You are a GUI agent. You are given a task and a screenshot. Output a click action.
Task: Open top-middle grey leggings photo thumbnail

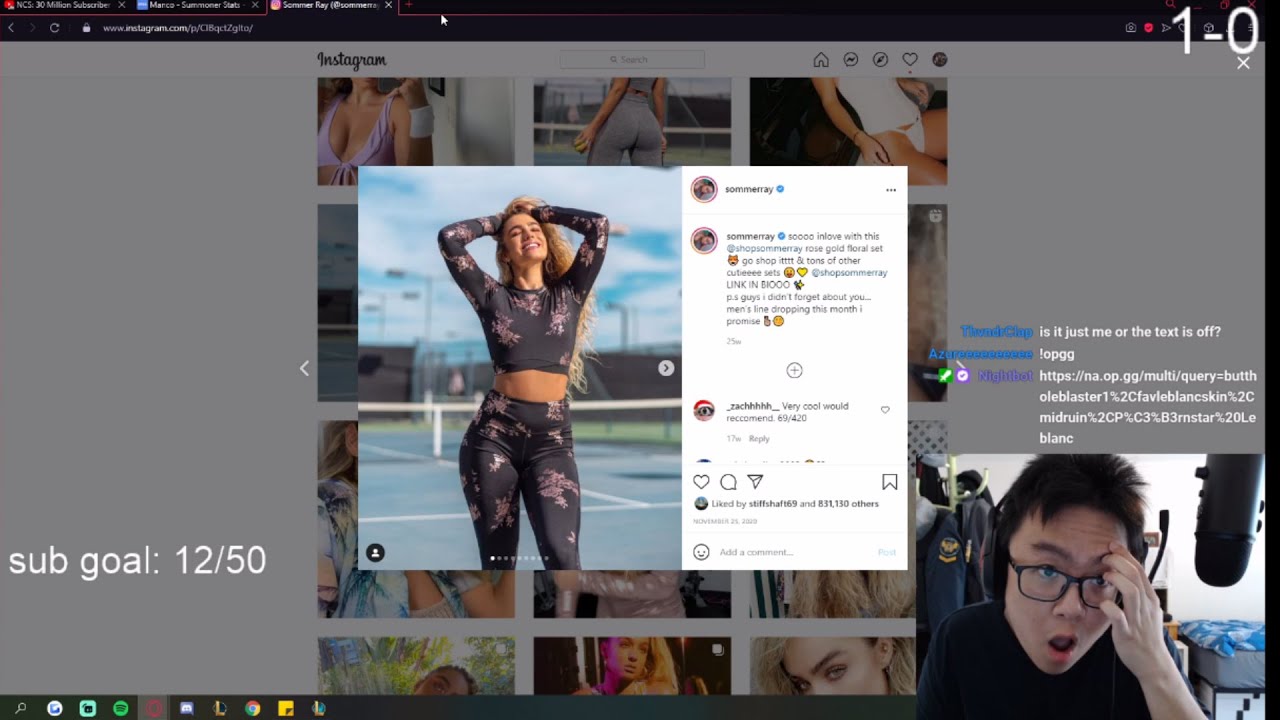point(632,121)
